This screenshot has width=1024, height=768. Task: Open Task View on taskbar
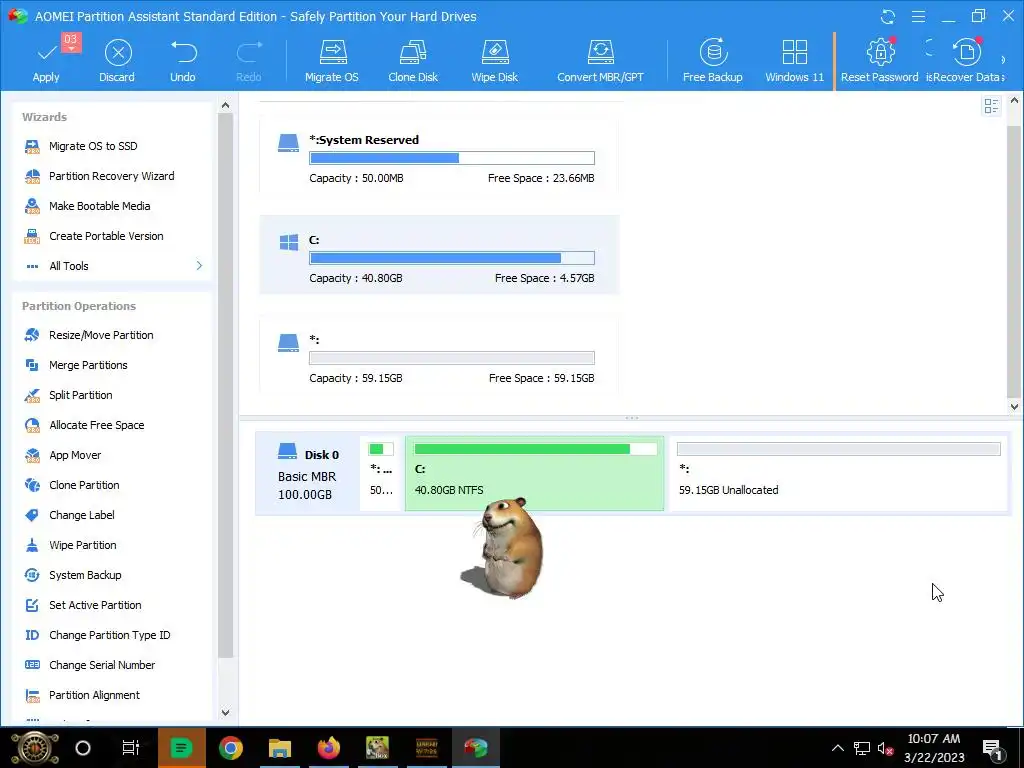pyautogui.click(x=131, y=748)
